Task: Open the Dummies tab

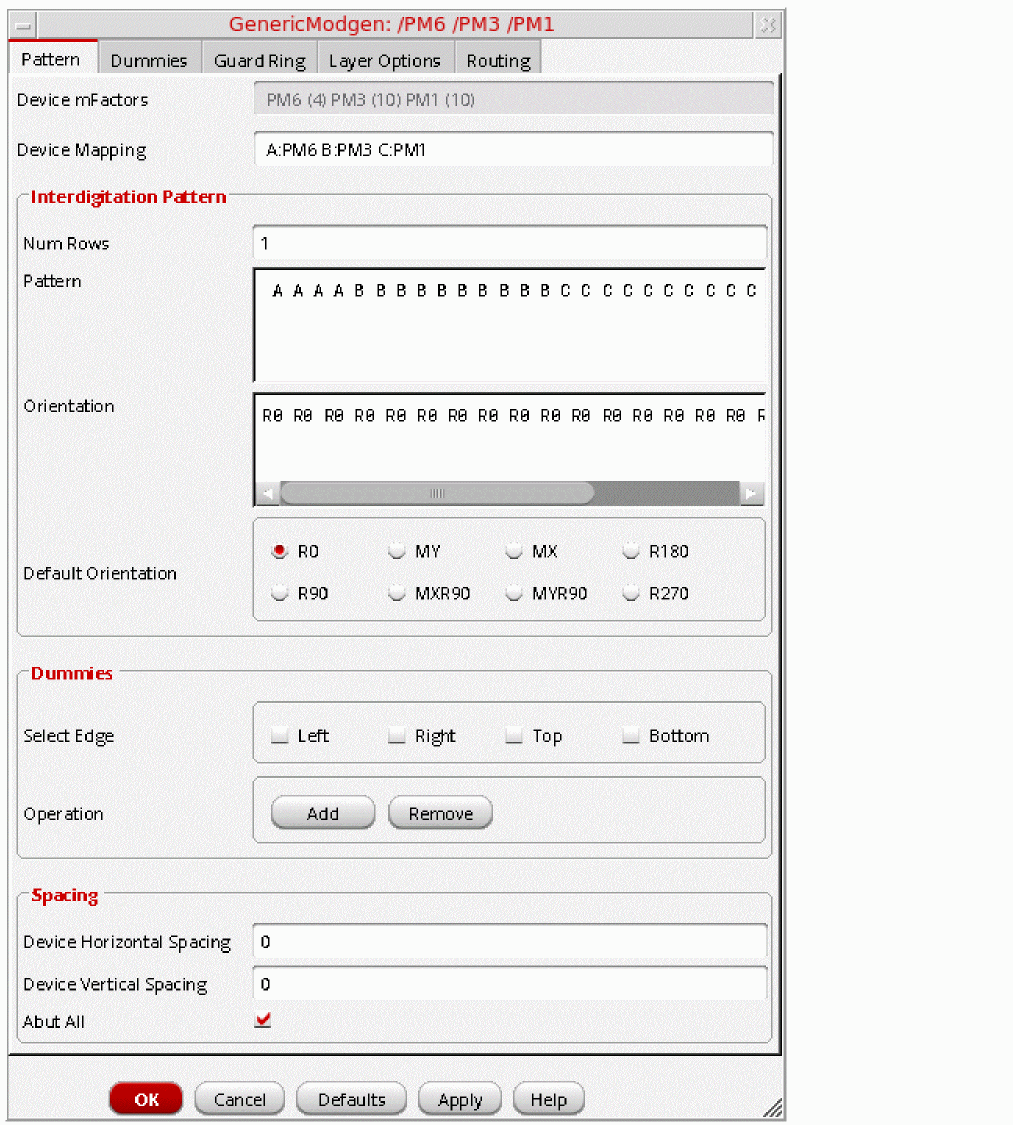Action: (149, 60)
